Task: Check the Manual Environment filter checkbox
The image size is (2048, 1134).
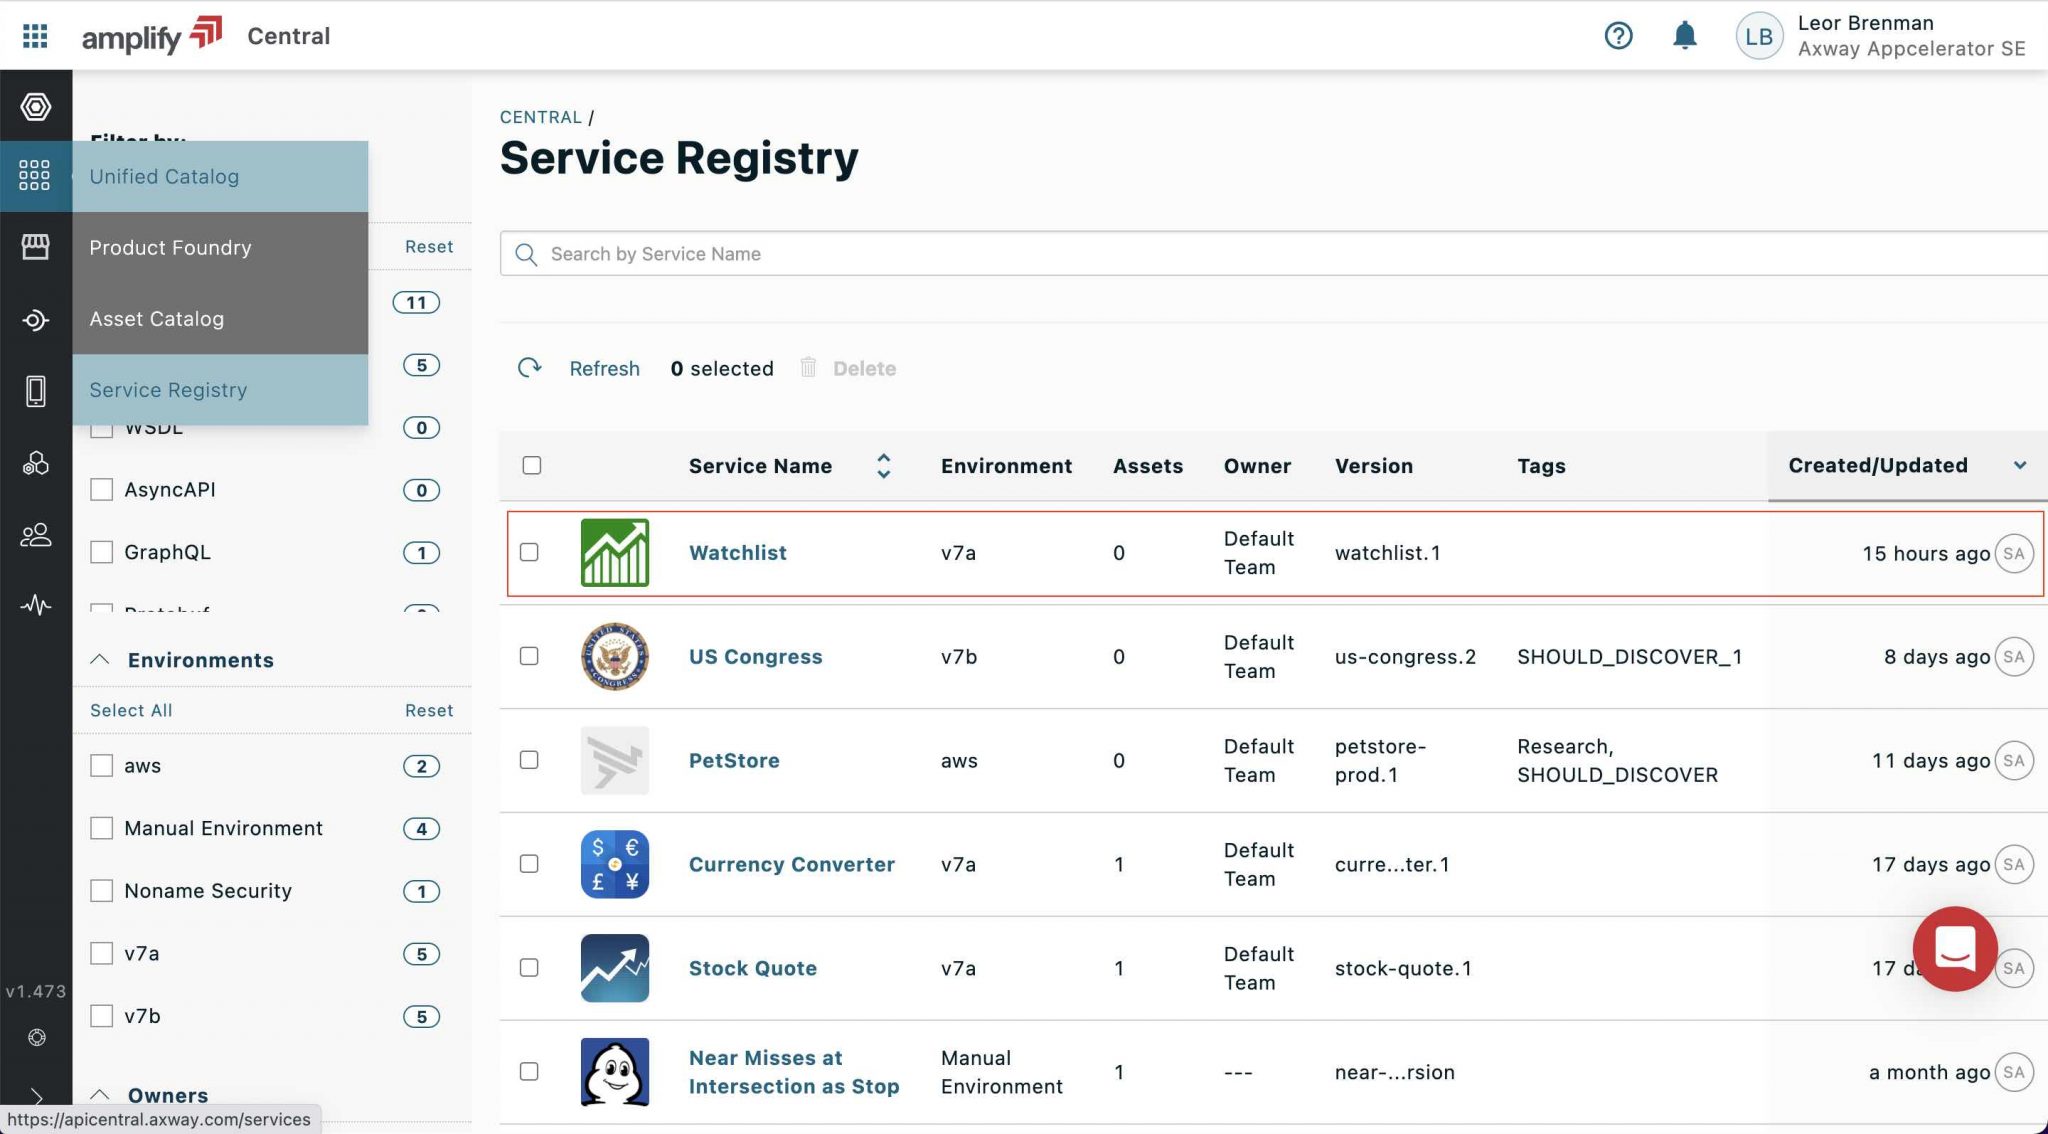Action: 101,828
